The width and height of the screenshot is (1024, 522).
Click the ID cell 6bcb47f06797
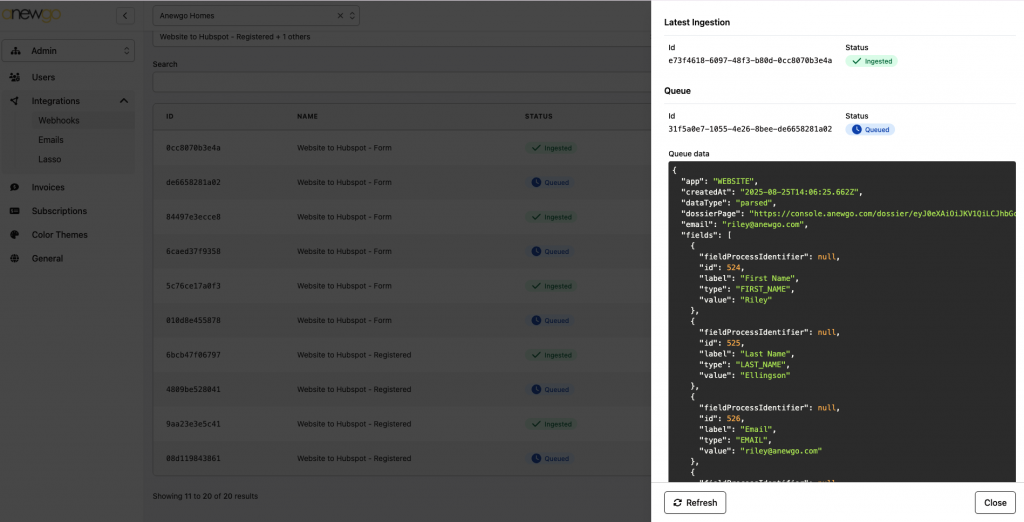tap(193, 355)
